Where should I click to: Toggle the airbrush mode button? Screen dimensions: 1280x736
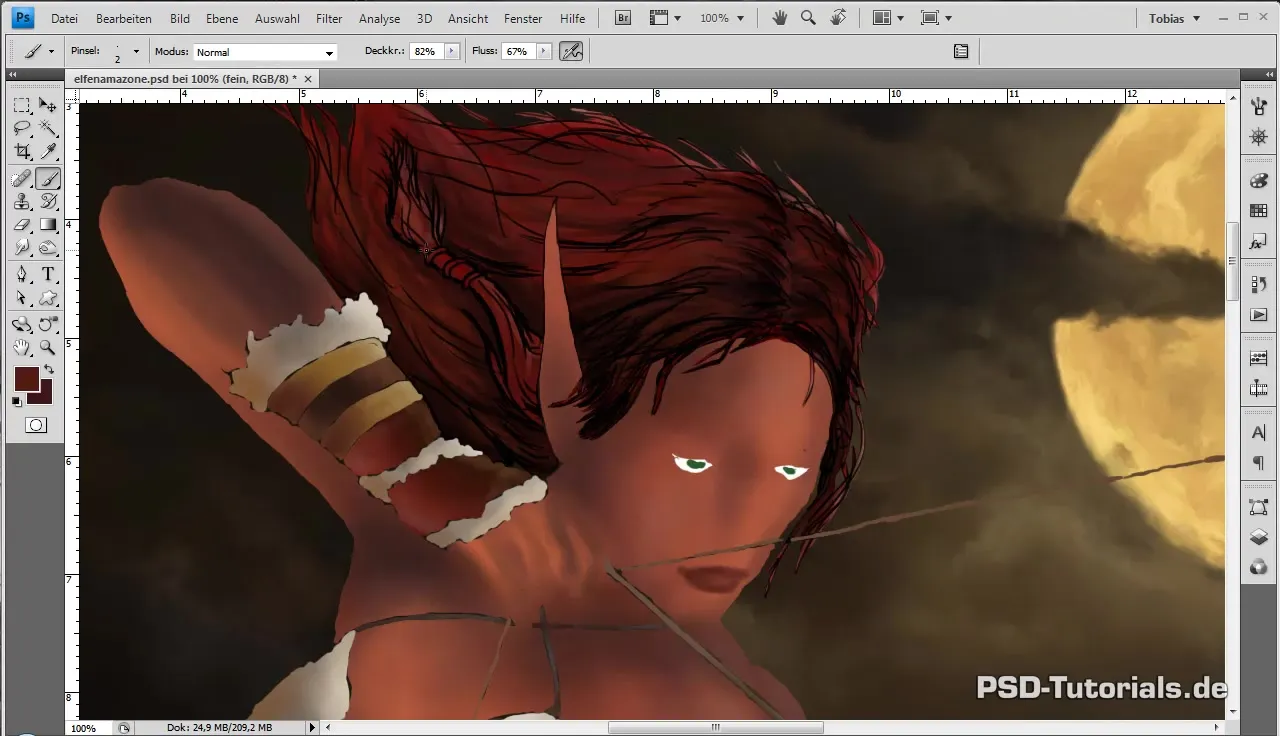(x=571, y=51)
